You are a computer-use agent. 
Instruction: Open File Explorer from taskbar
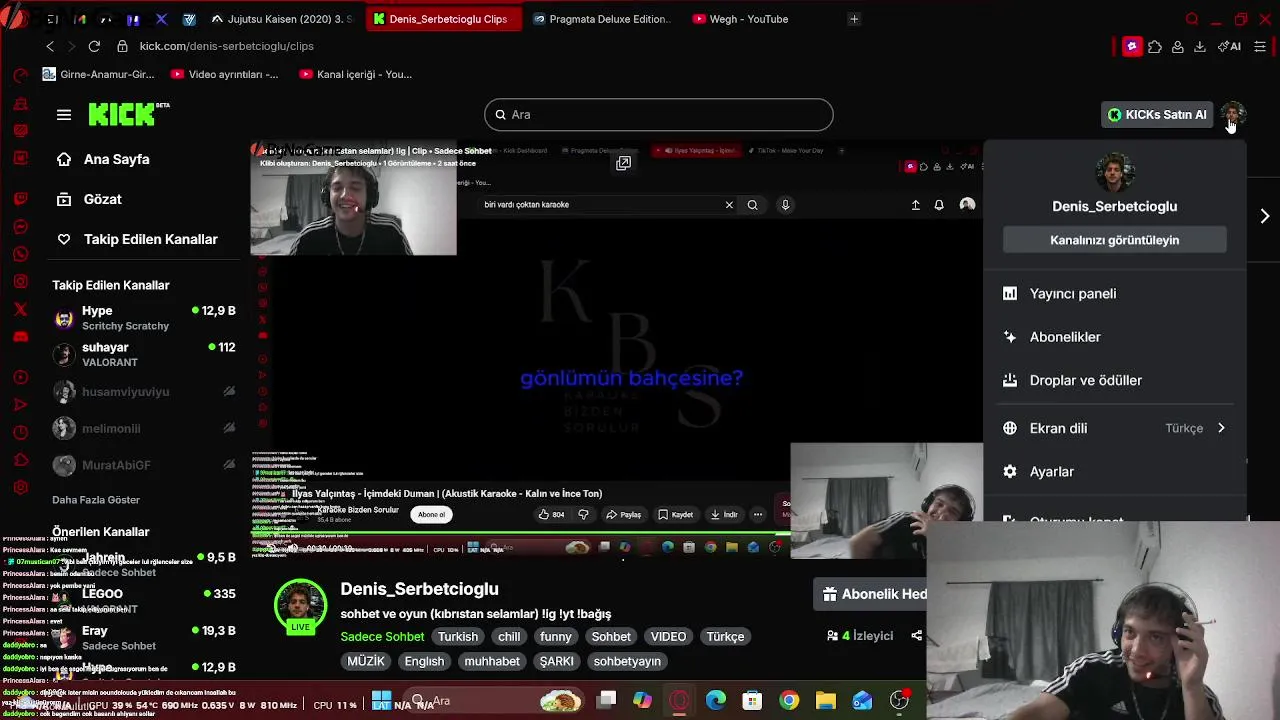pos(826,700)
